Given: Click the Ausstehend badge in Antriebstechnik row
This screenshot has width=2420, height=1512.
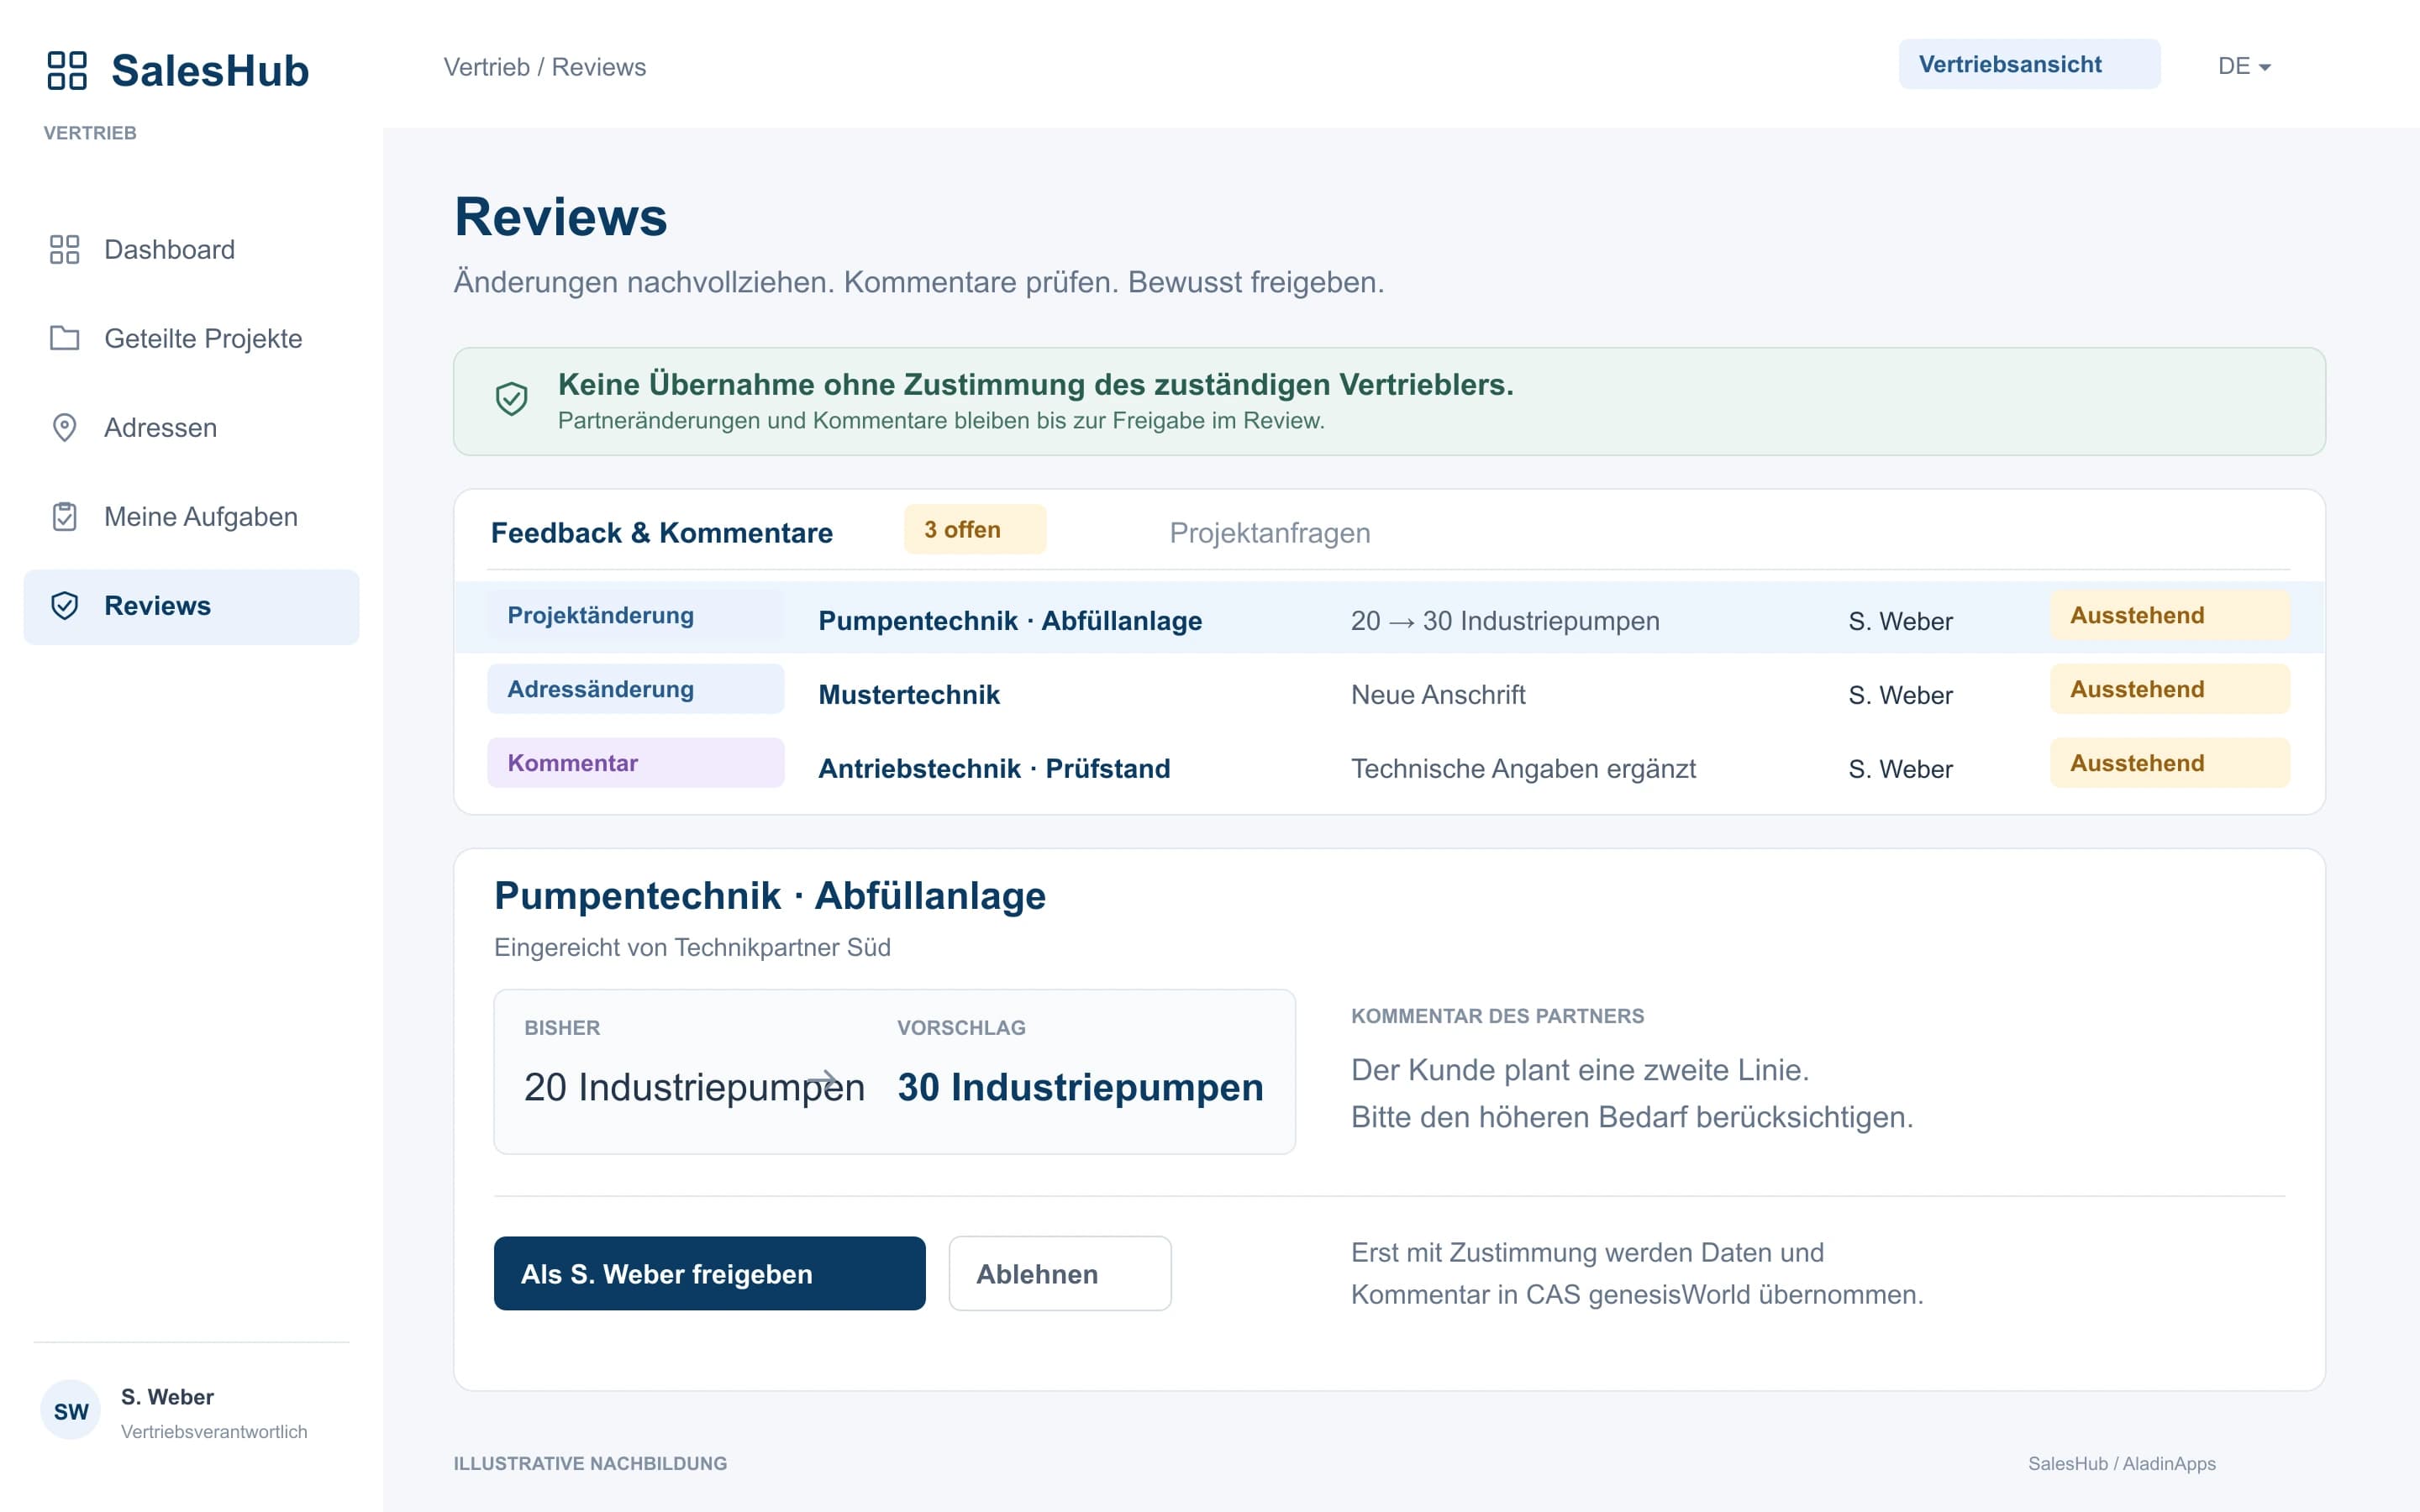Looking at the screenshot, I should point(2169,763).
